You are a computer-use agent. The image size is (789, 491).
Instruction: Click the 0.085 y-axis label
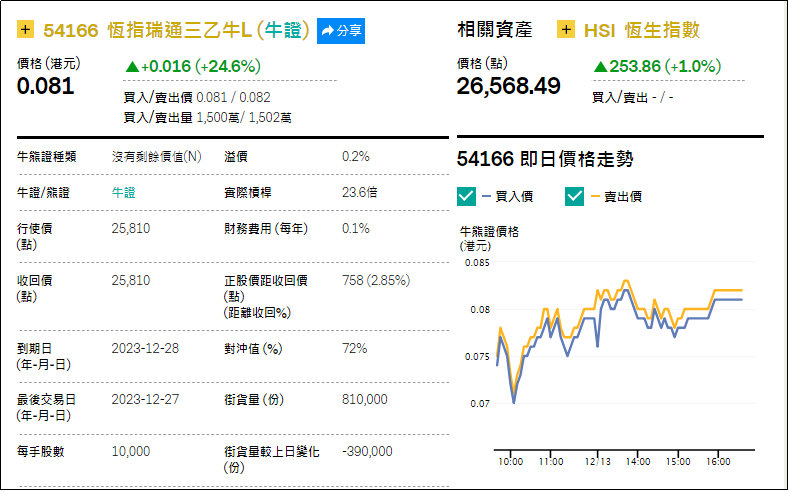pos(477,263)
